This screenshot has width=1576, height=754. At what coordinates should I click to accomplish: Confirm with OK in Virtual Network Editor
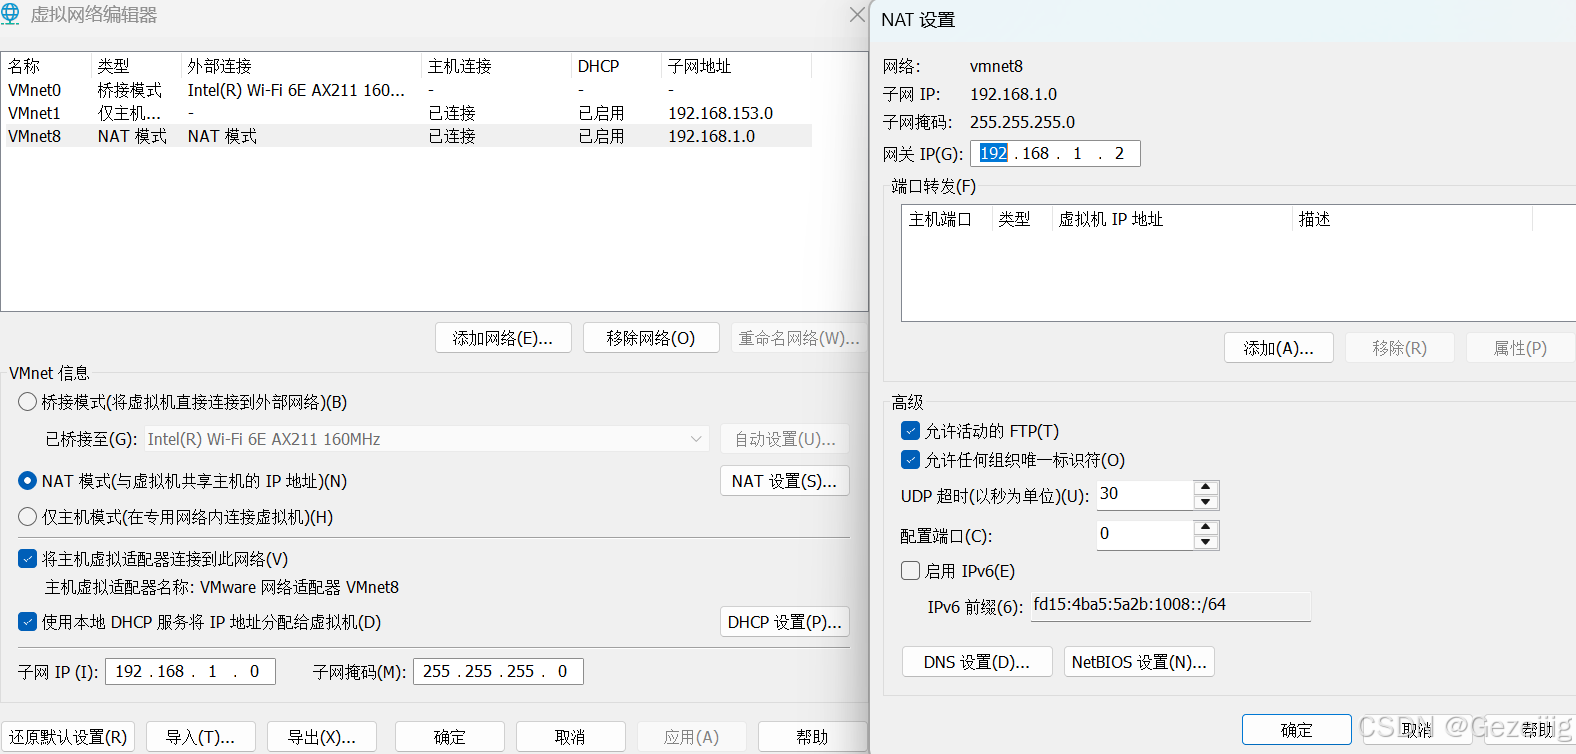[x=450, y=737]
